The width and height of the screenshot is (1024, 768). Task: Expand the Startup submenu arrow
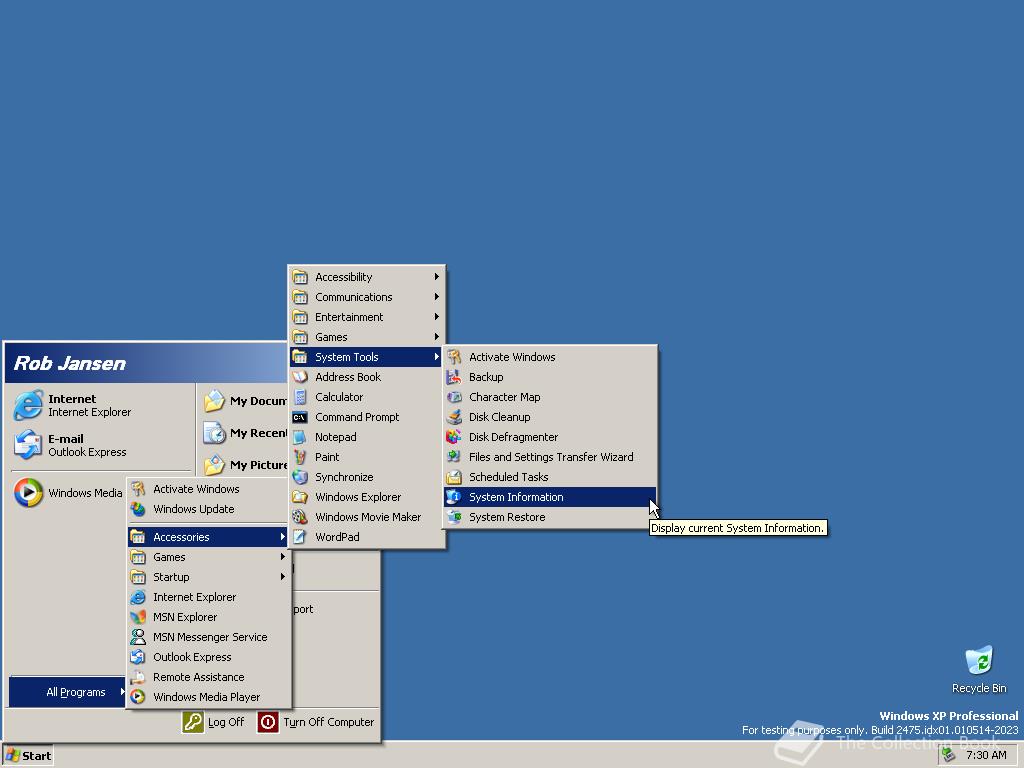282,577
